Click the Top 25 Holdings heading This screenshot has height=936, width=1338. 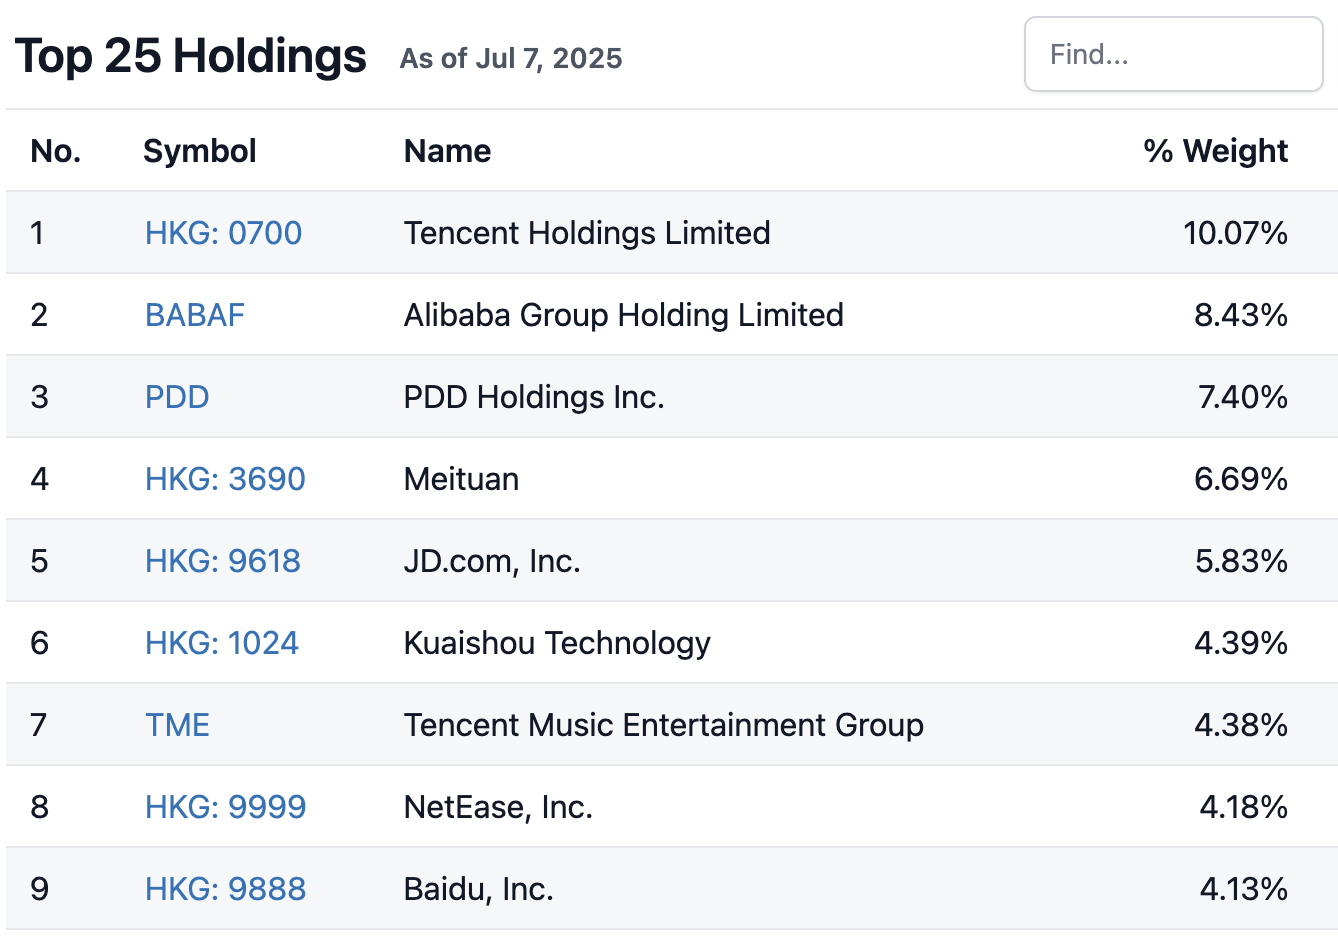[x=191, y=56]
